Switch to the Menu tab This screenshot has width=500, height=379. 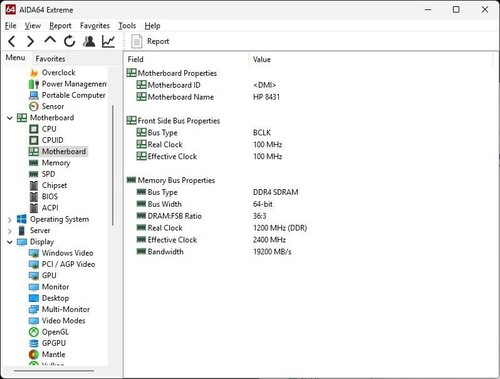(x=15, y=58)
